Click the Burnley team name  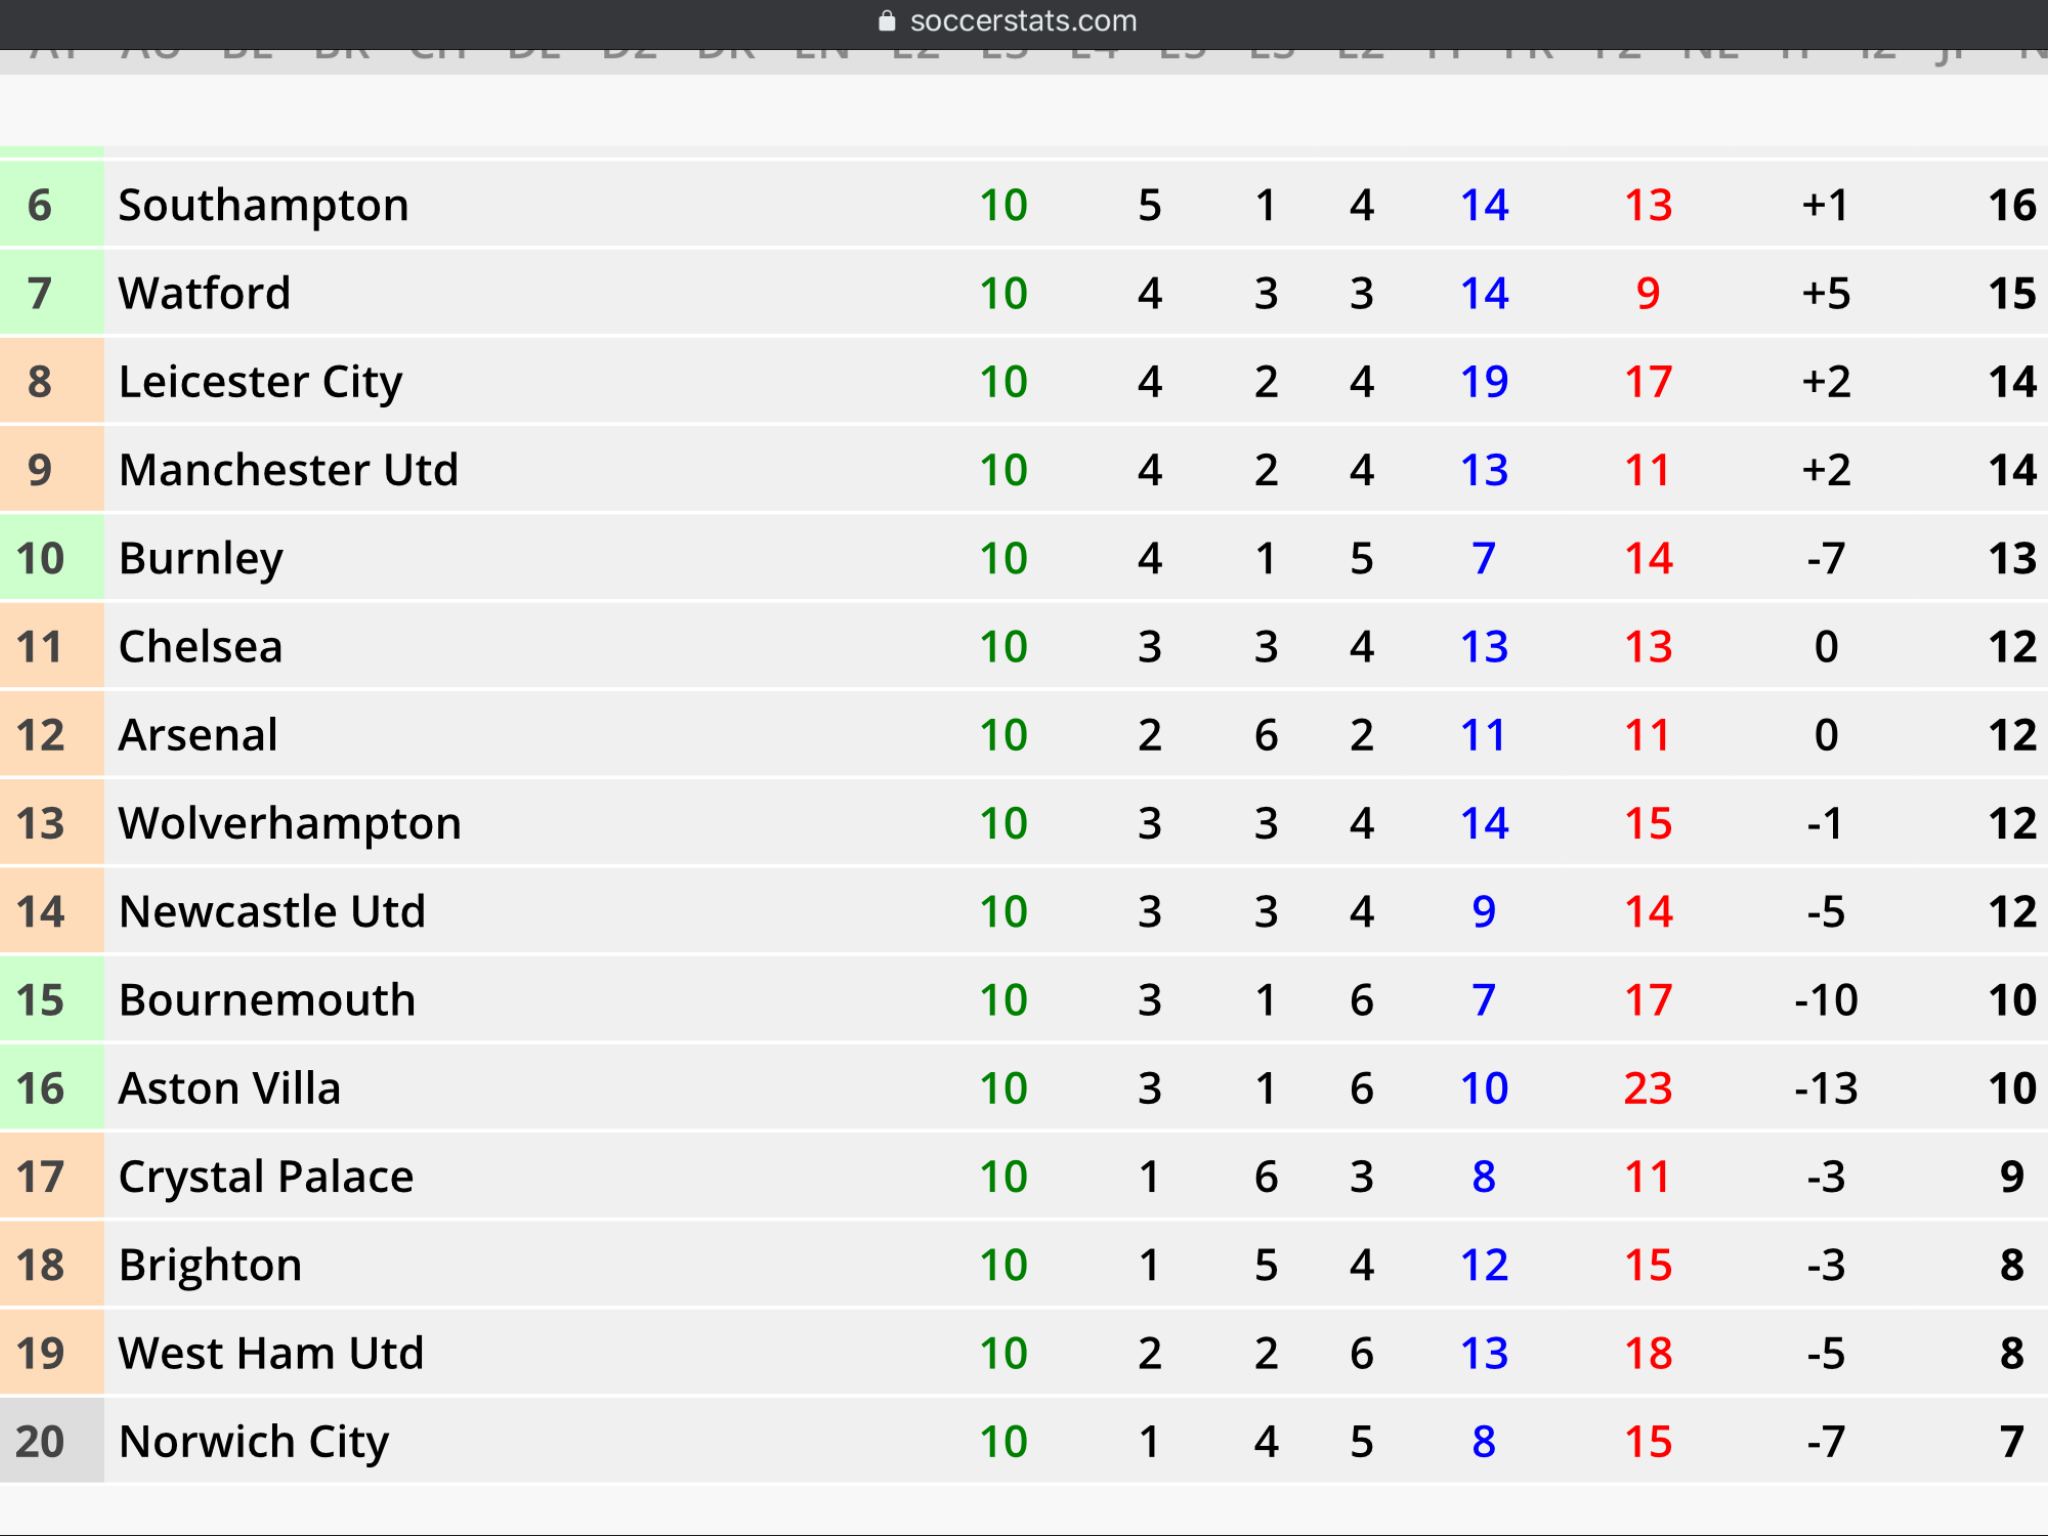coord(201,559)
